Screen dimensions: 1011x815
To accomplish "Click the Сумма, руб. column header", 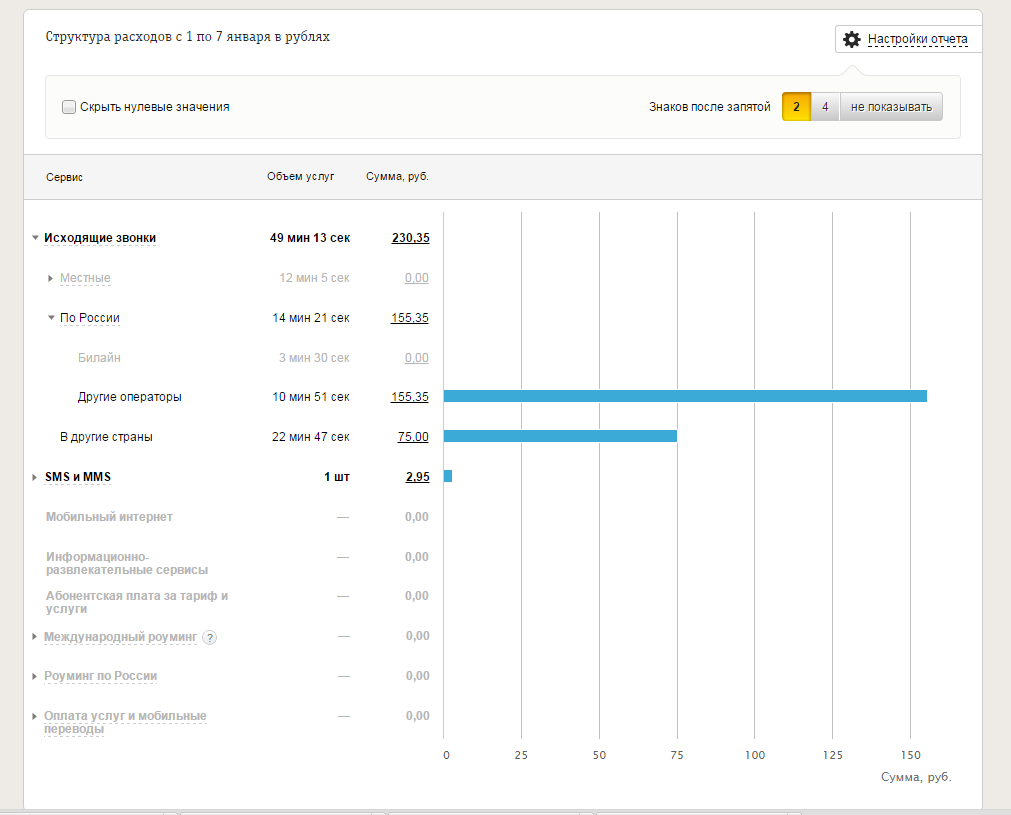I will click(397, 177).
